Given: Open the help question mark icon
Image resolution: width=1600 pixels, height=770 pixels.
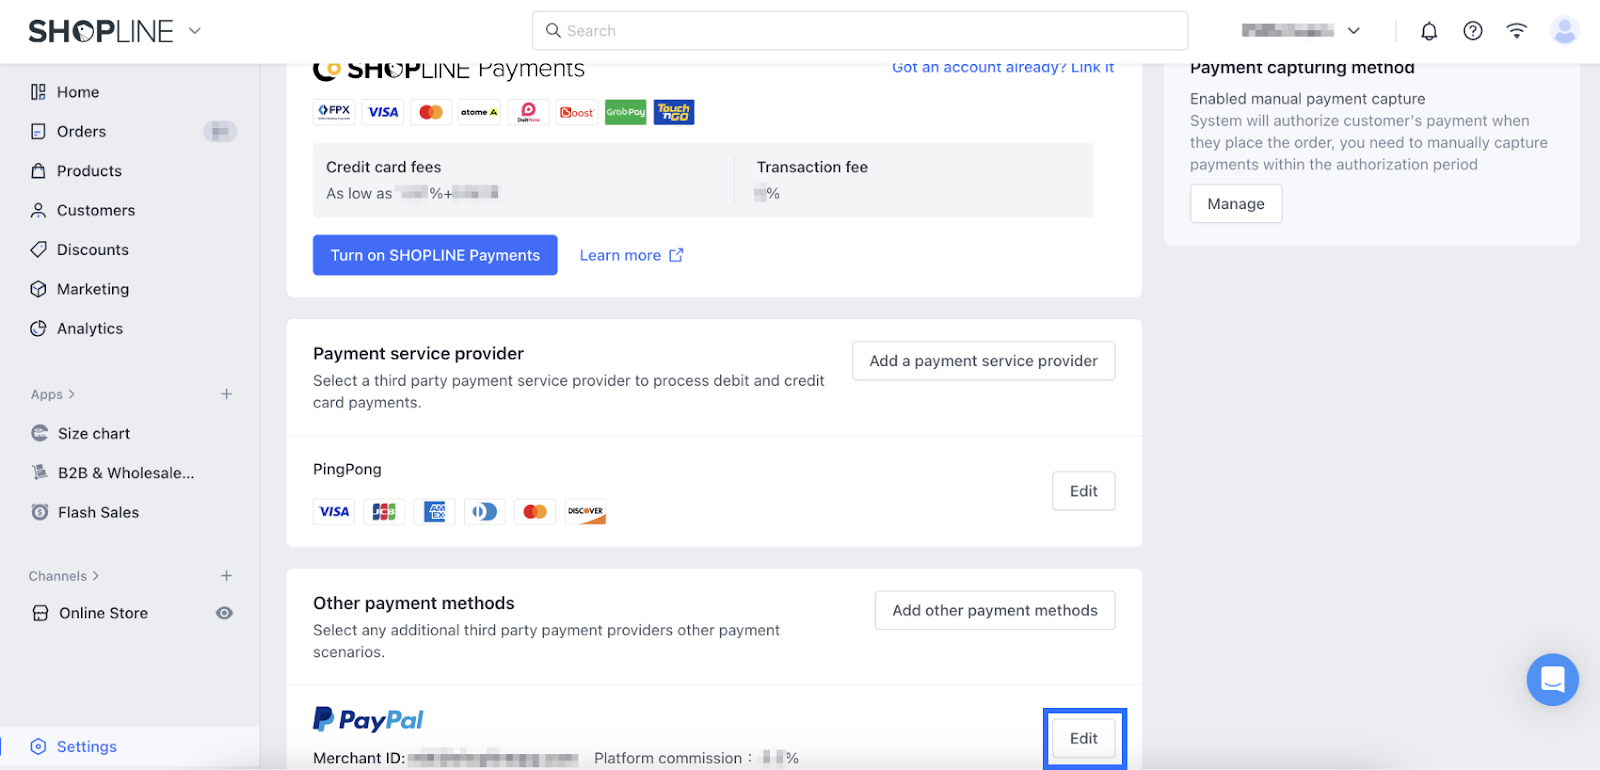Looking at the screenshot, I should (x=1473, y=31).
